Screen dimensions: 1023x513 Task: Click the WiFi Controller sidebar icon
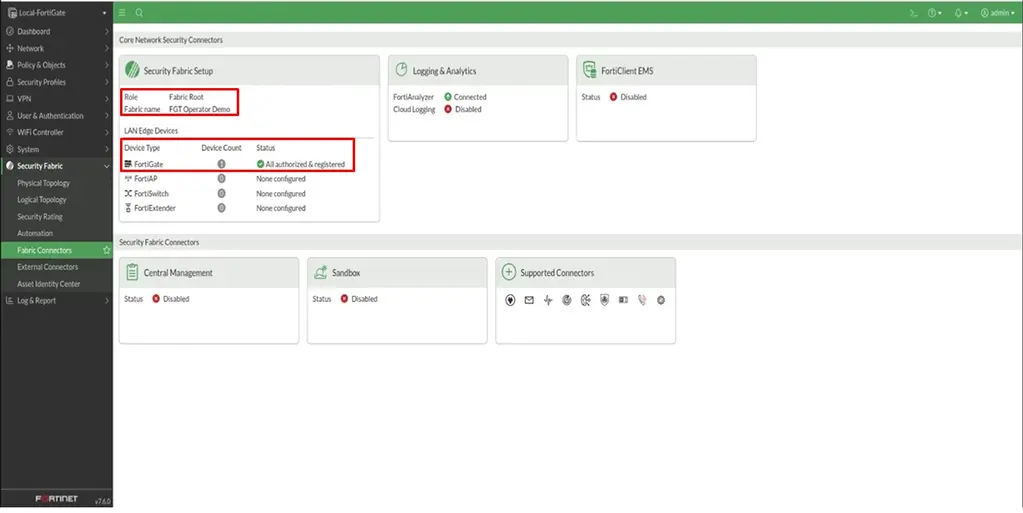[10, 132]
